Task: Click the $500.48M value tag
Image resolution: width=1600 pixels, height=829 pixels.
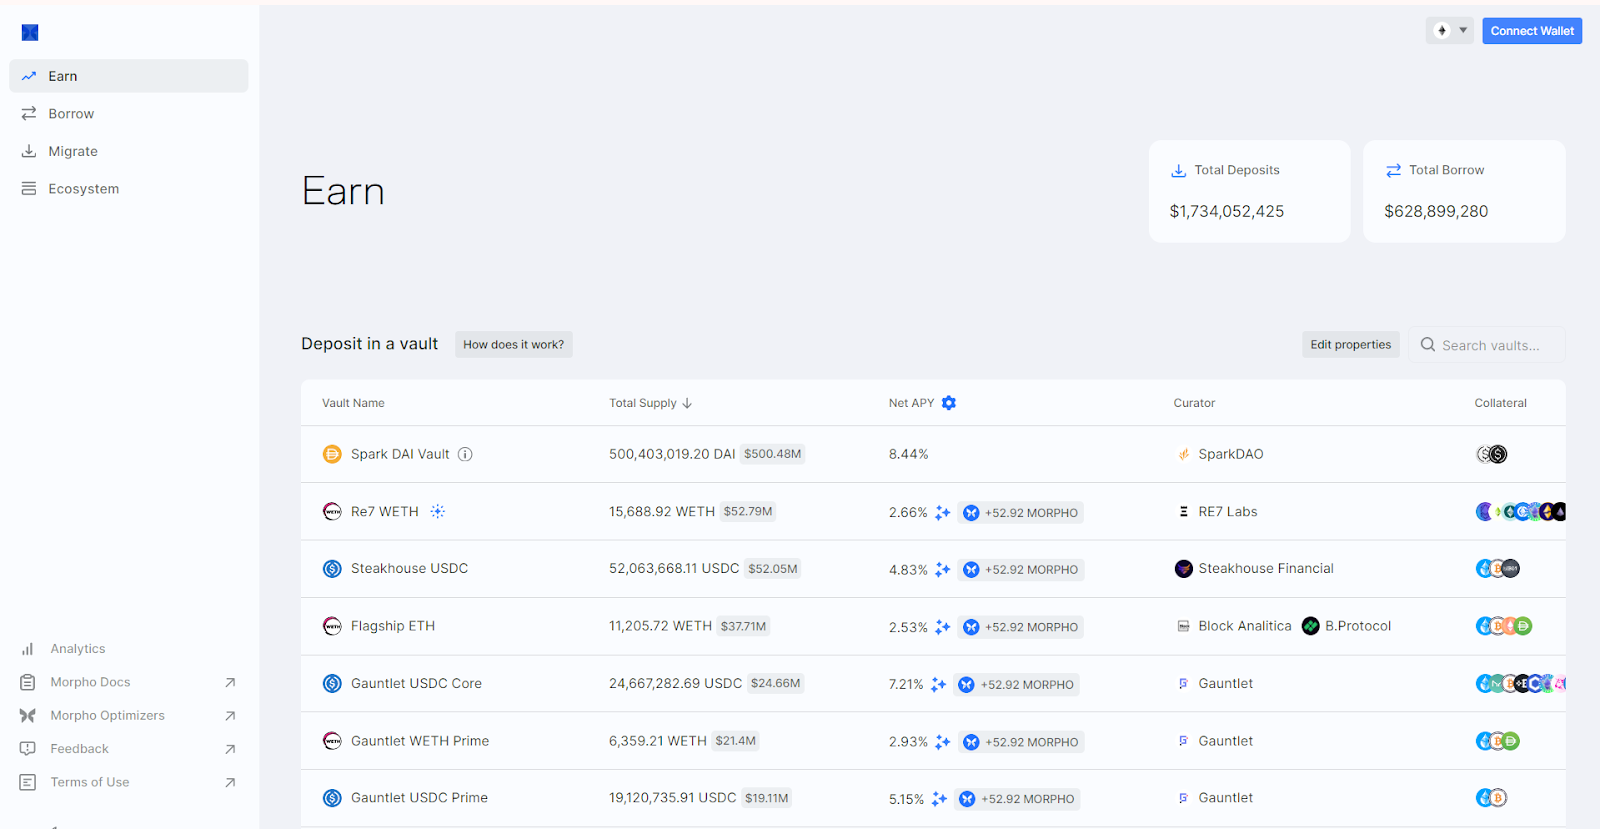Action: [x=772, y=454]
